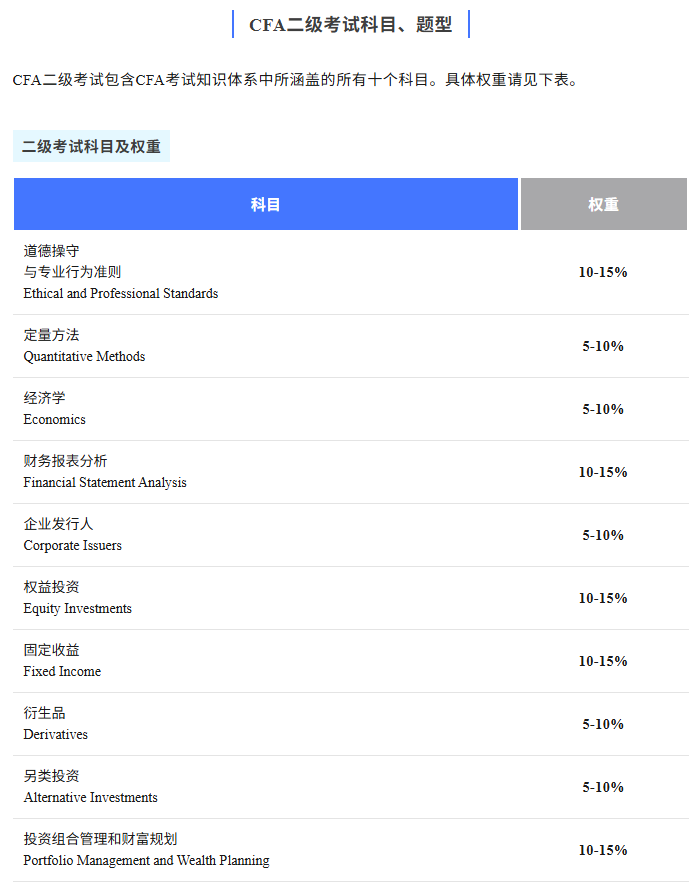Image resolution: width=700 pixels, height=890 pixels.
Task: Click the 5-10% weight for 定量方法
Action: (x=603, y=346)
